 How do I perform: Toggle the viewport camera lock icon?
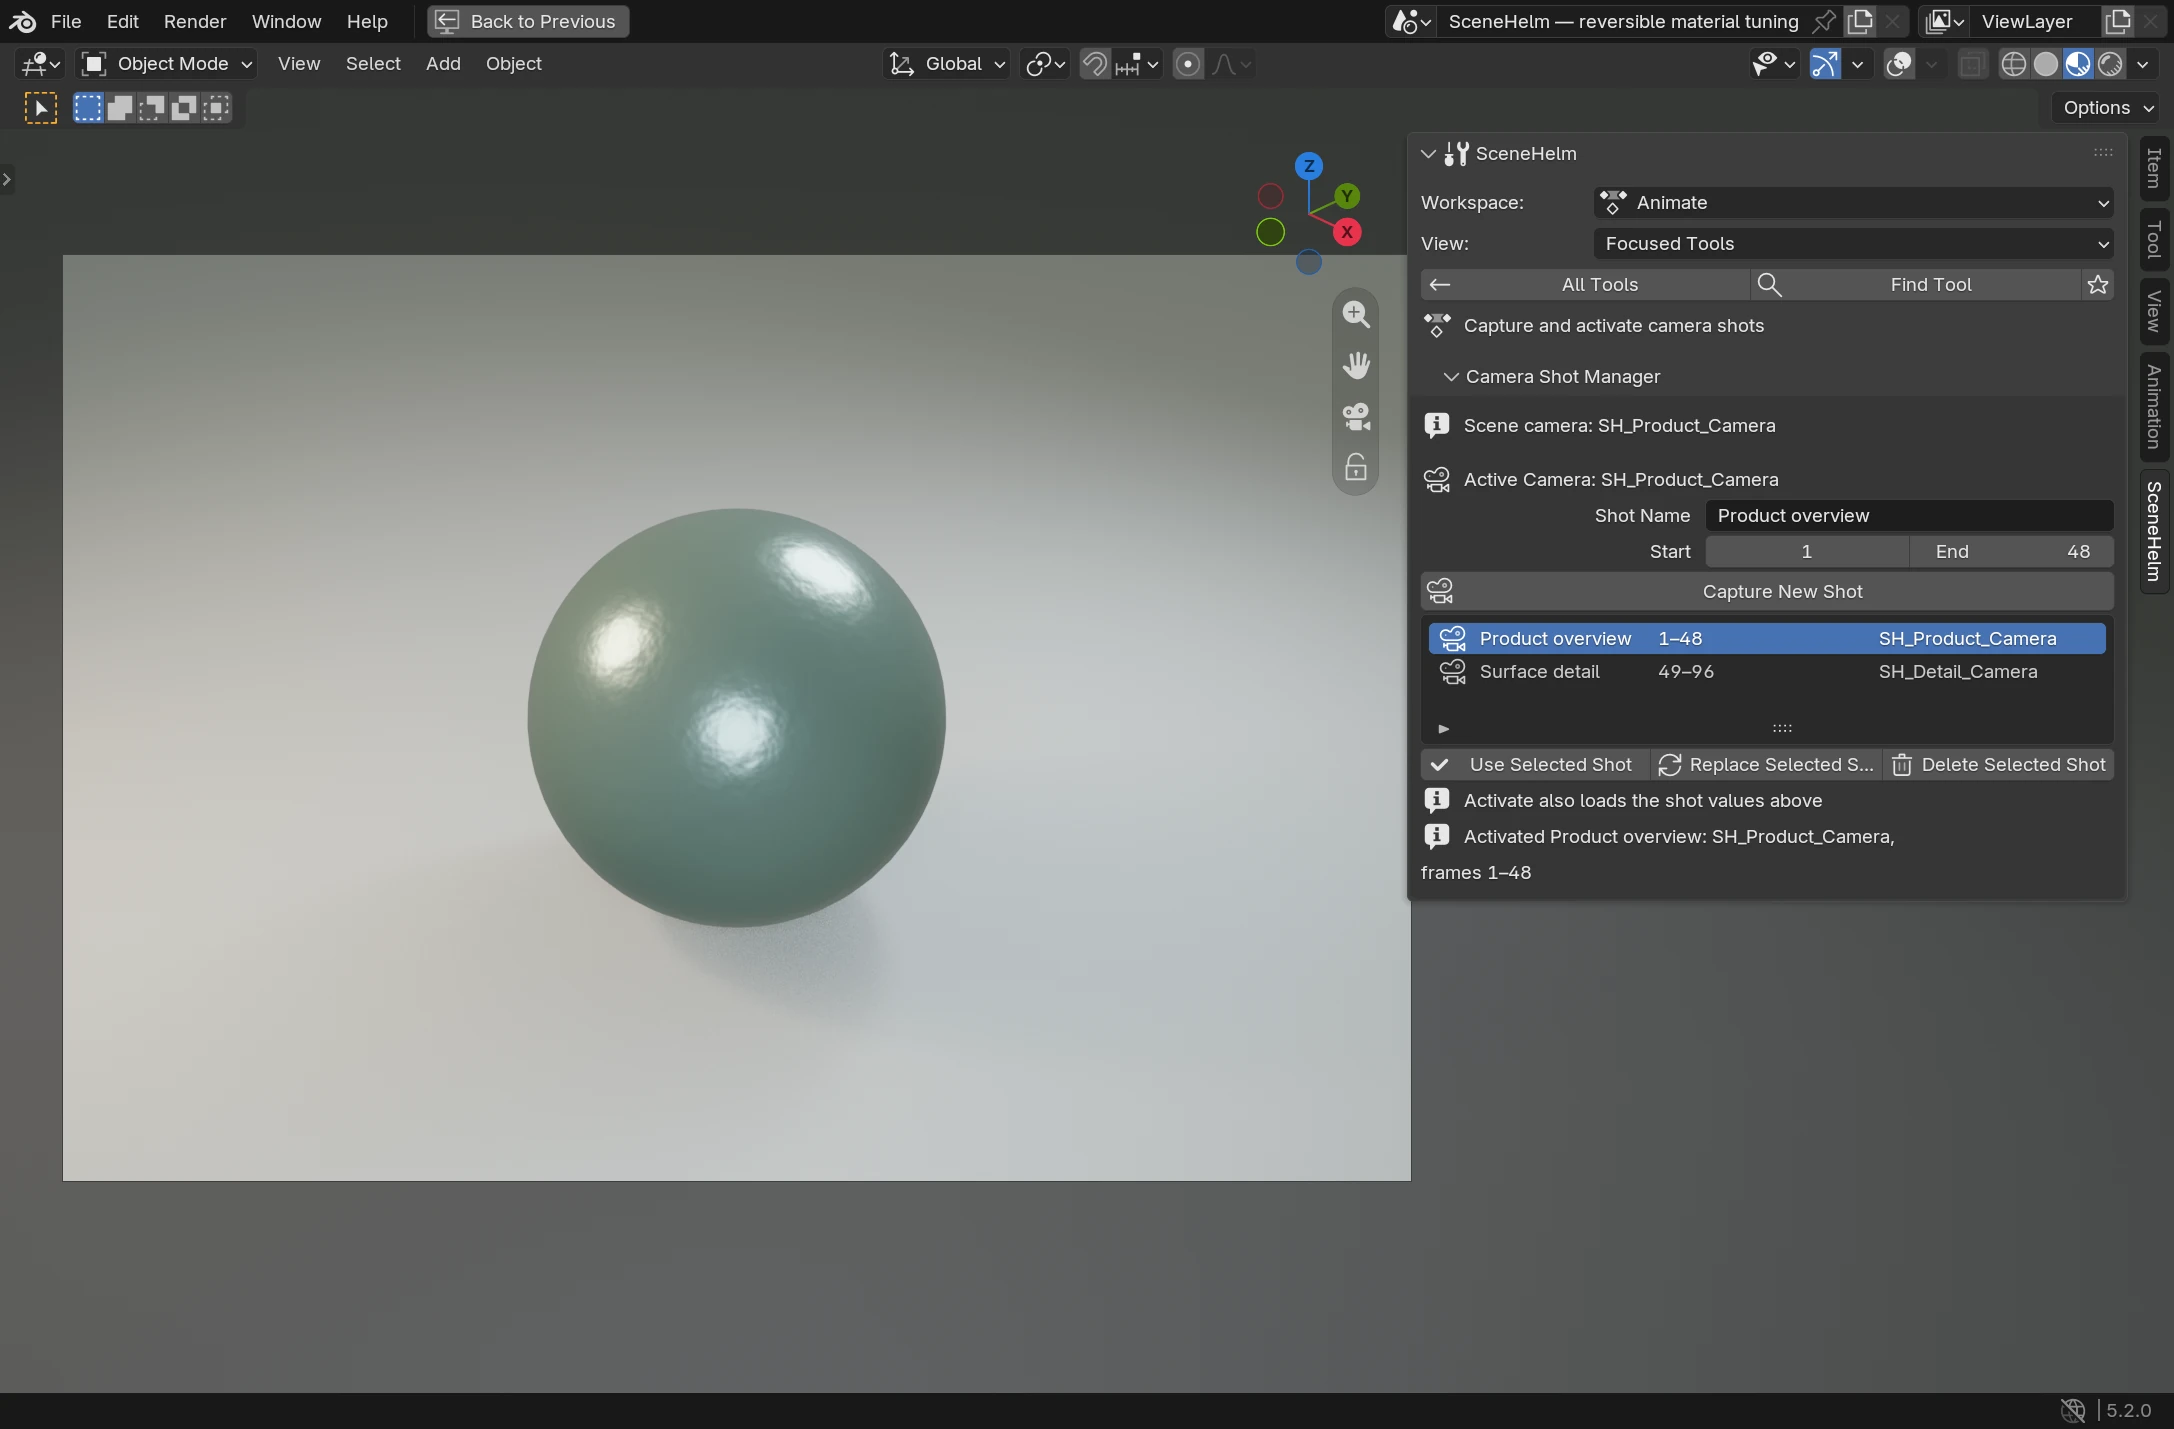1356,467
